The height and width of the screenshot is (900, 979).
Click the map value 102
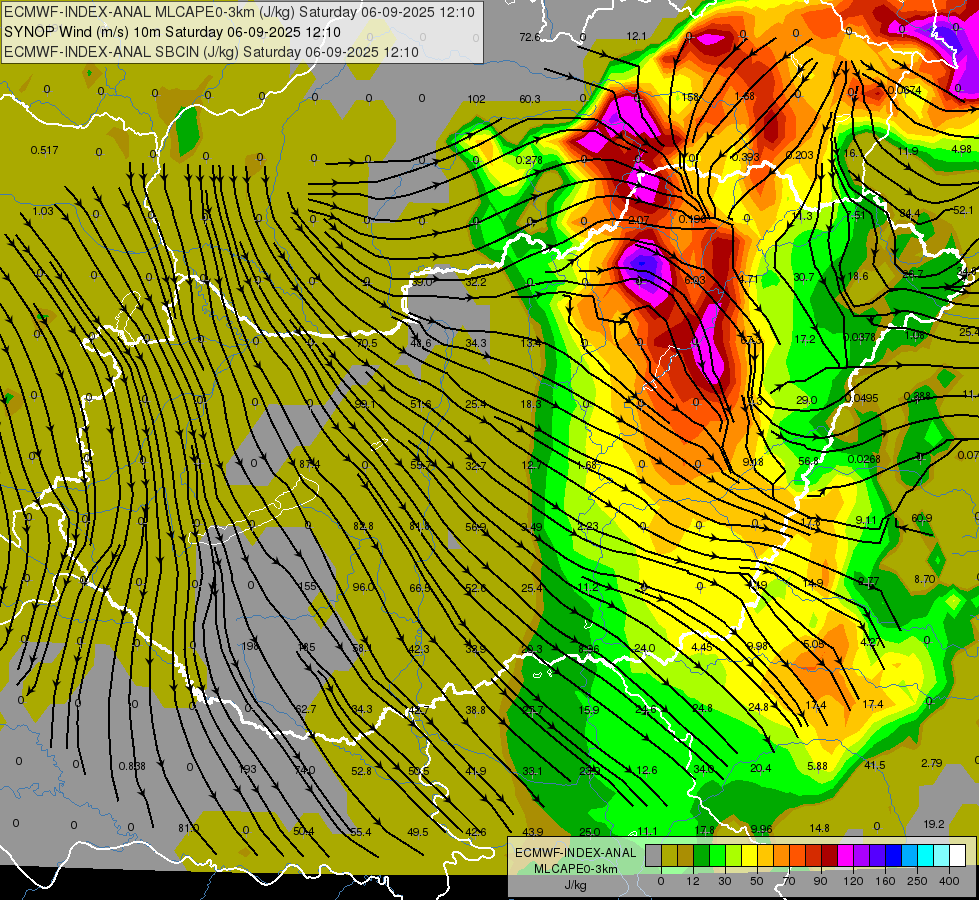(x=476, y=99)
